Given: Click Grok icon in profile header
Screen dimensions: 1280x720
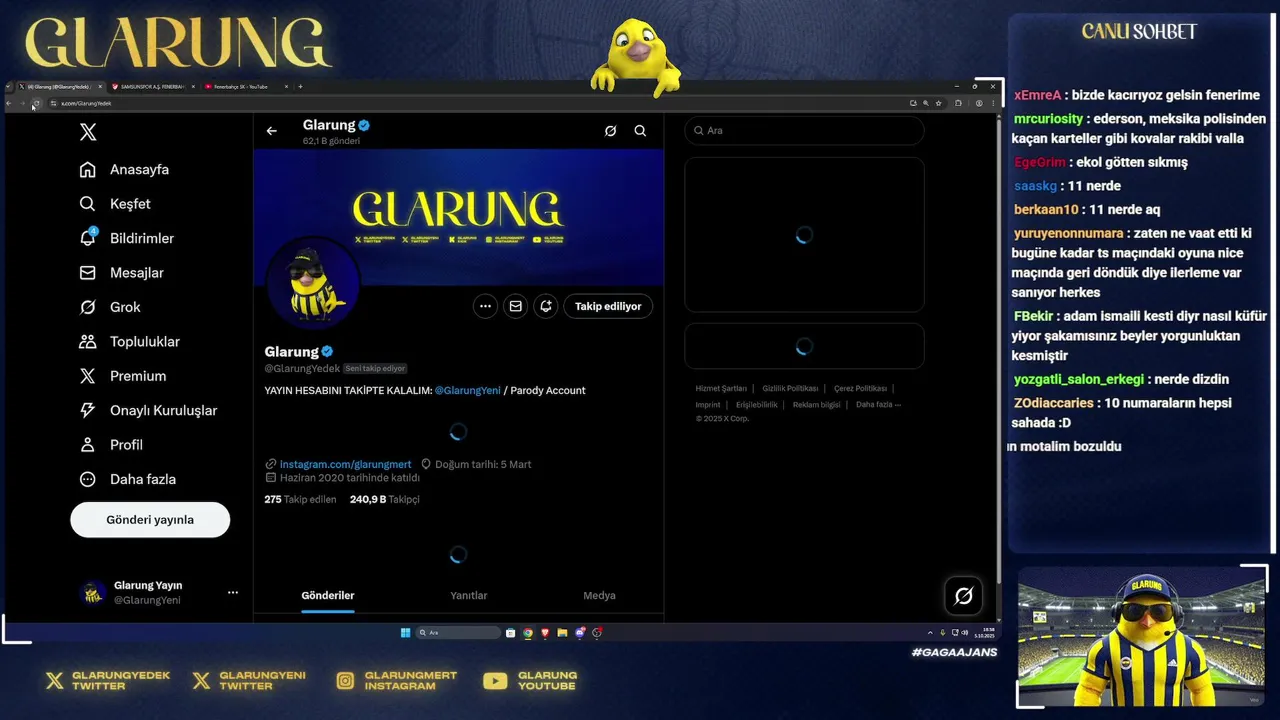Looking at the screenshot, I should tap(610, 131).
